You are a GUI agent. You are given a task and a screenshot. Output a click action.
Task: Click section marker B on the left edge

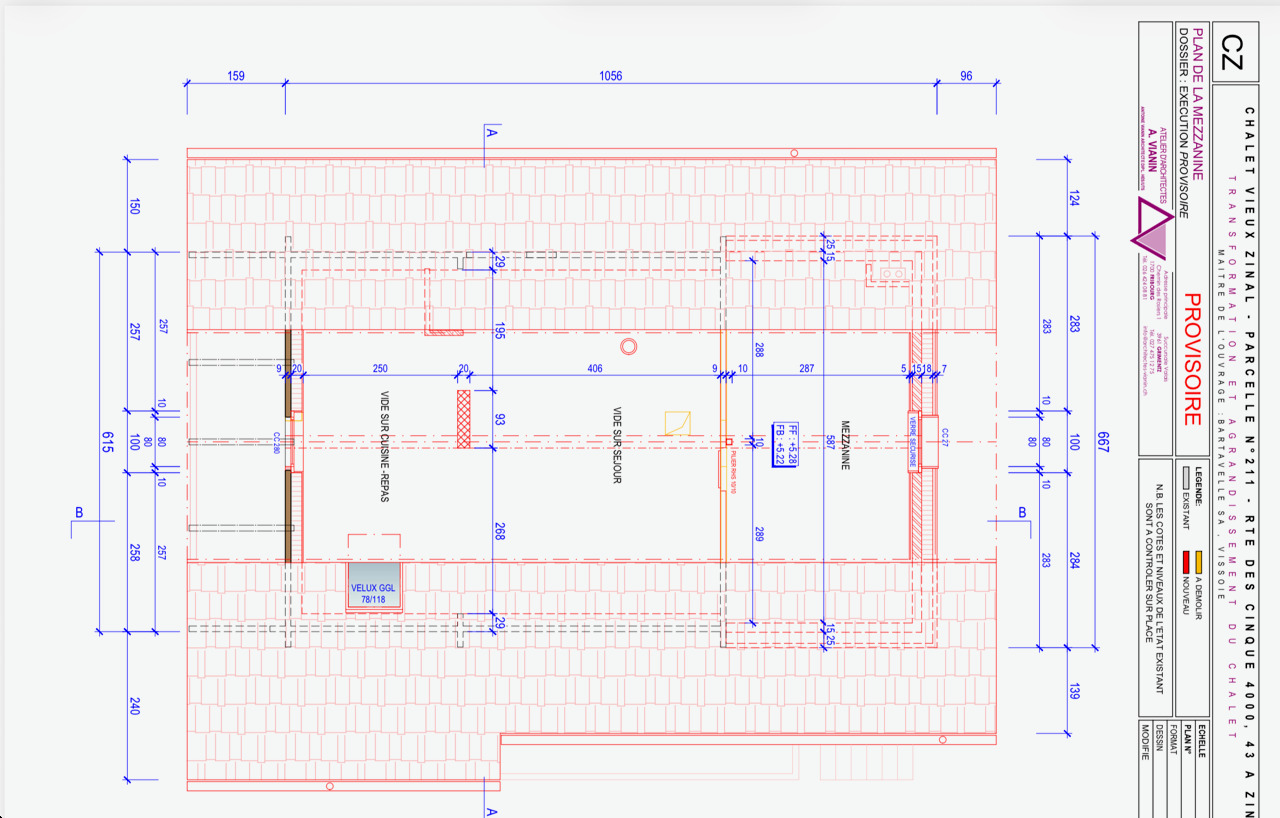[78, 513]
